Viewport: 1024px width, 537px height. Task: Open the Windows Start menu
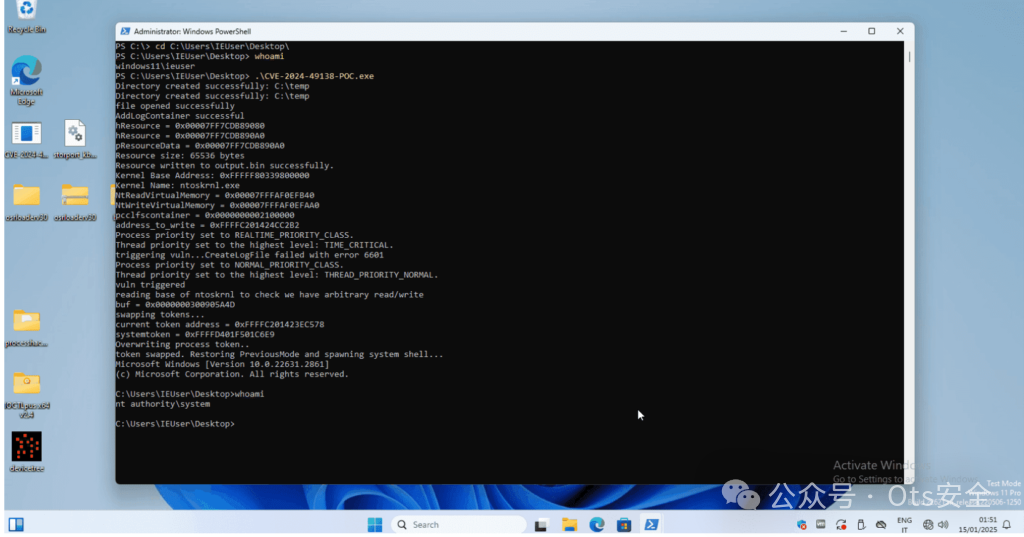click(x=375, y=525)
